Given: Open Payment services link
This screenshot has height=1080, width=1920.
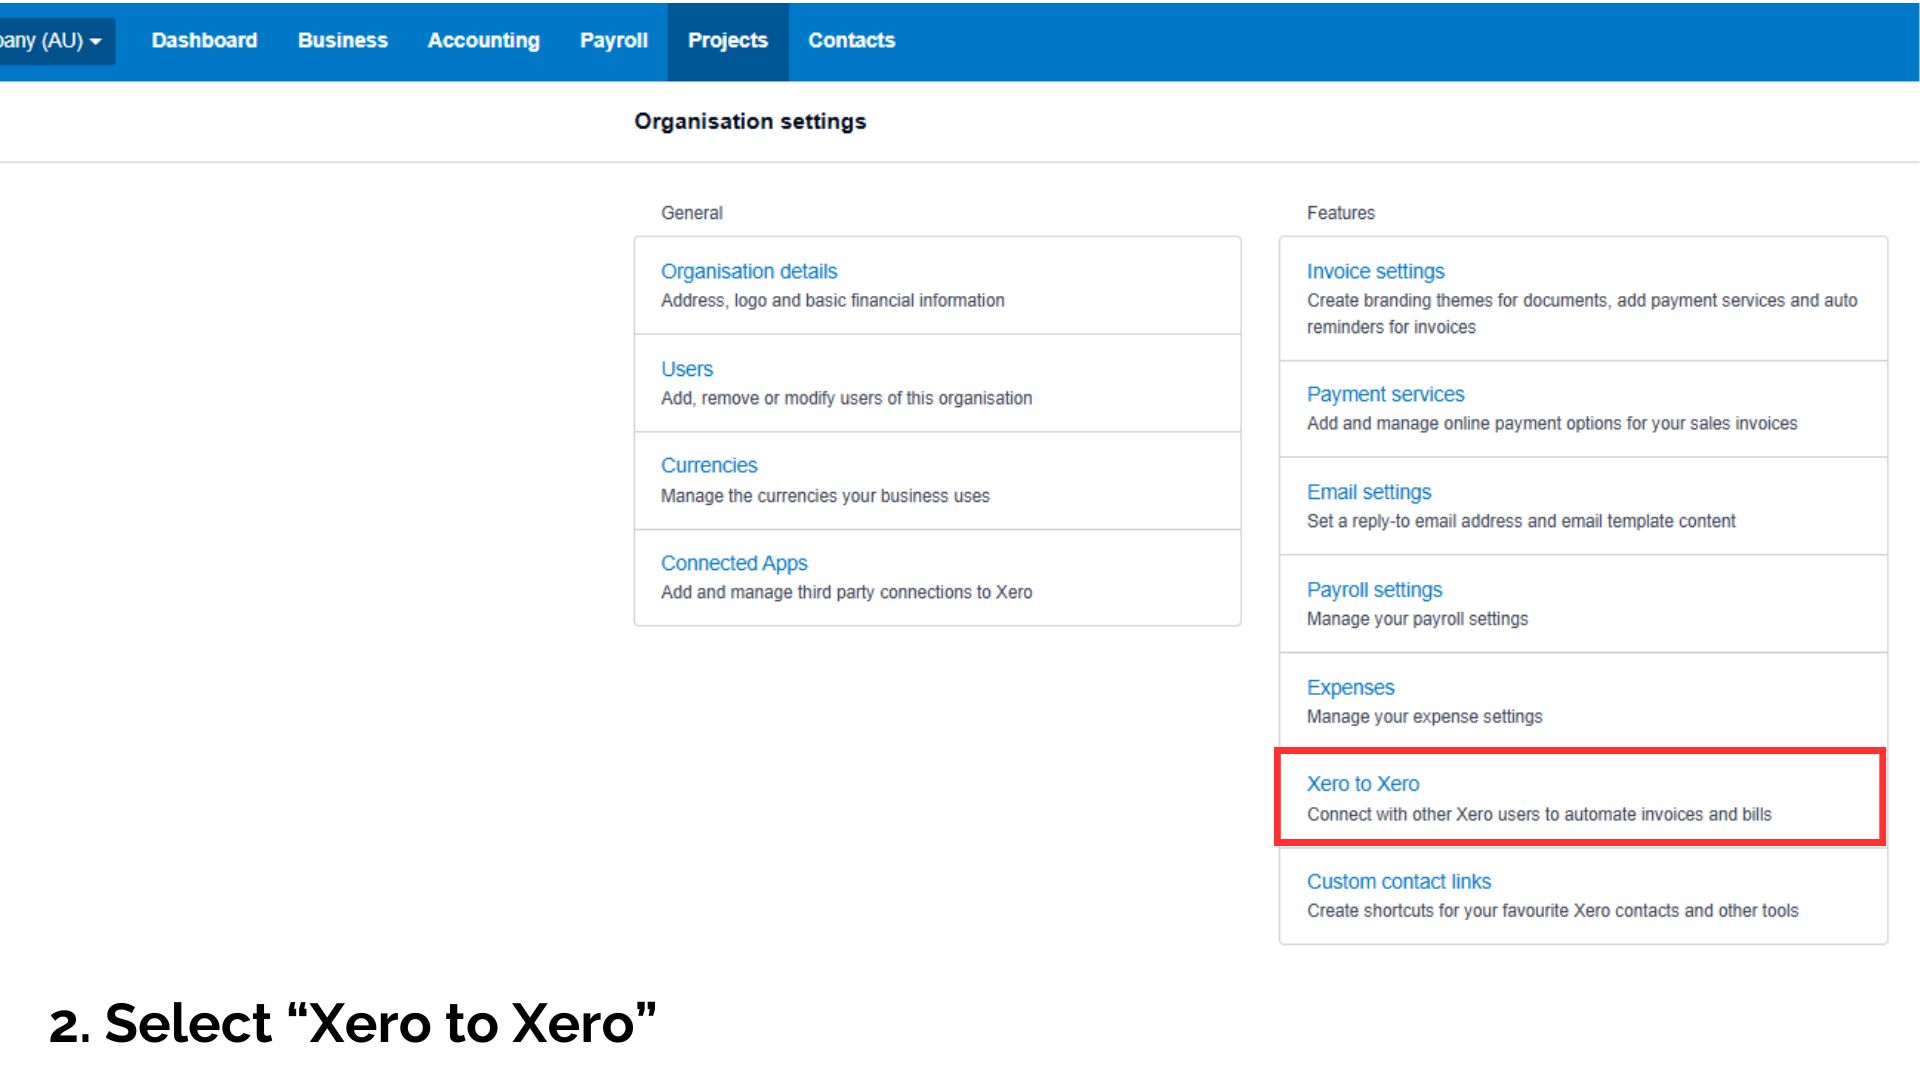Looking at the screenshot, I should pos(1385,394).
